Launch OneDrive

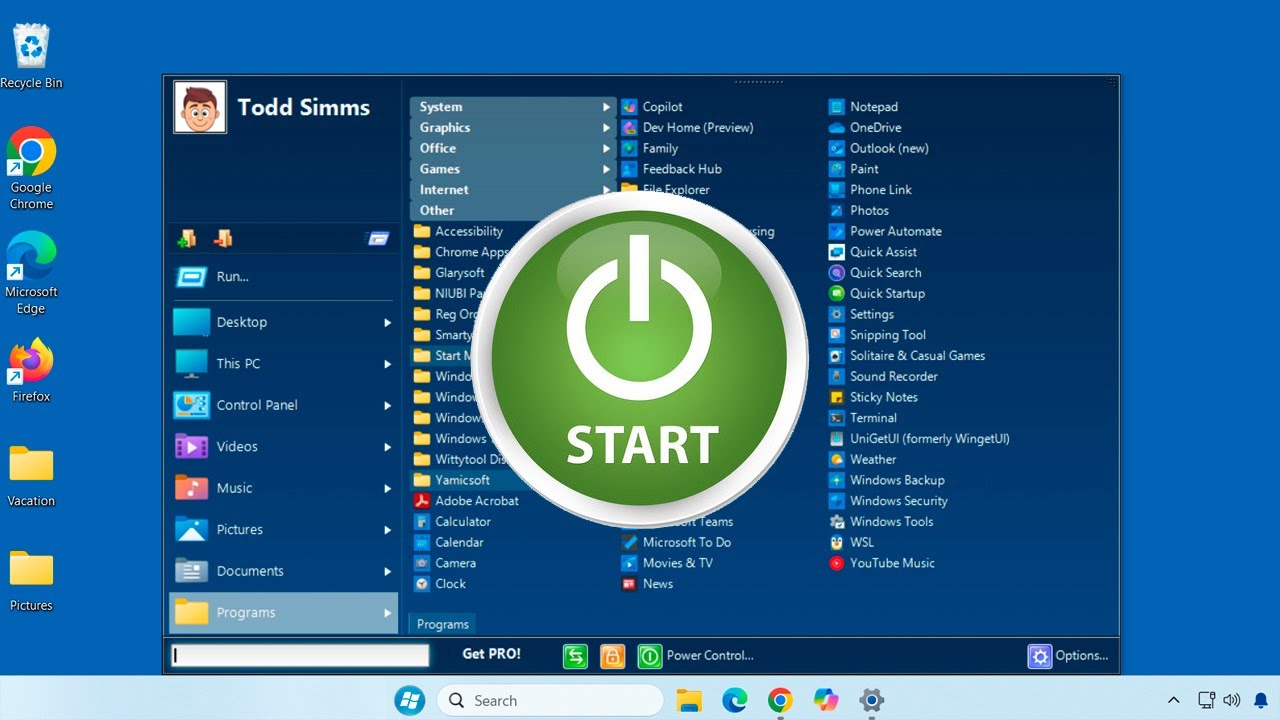[x=865, y=128]
